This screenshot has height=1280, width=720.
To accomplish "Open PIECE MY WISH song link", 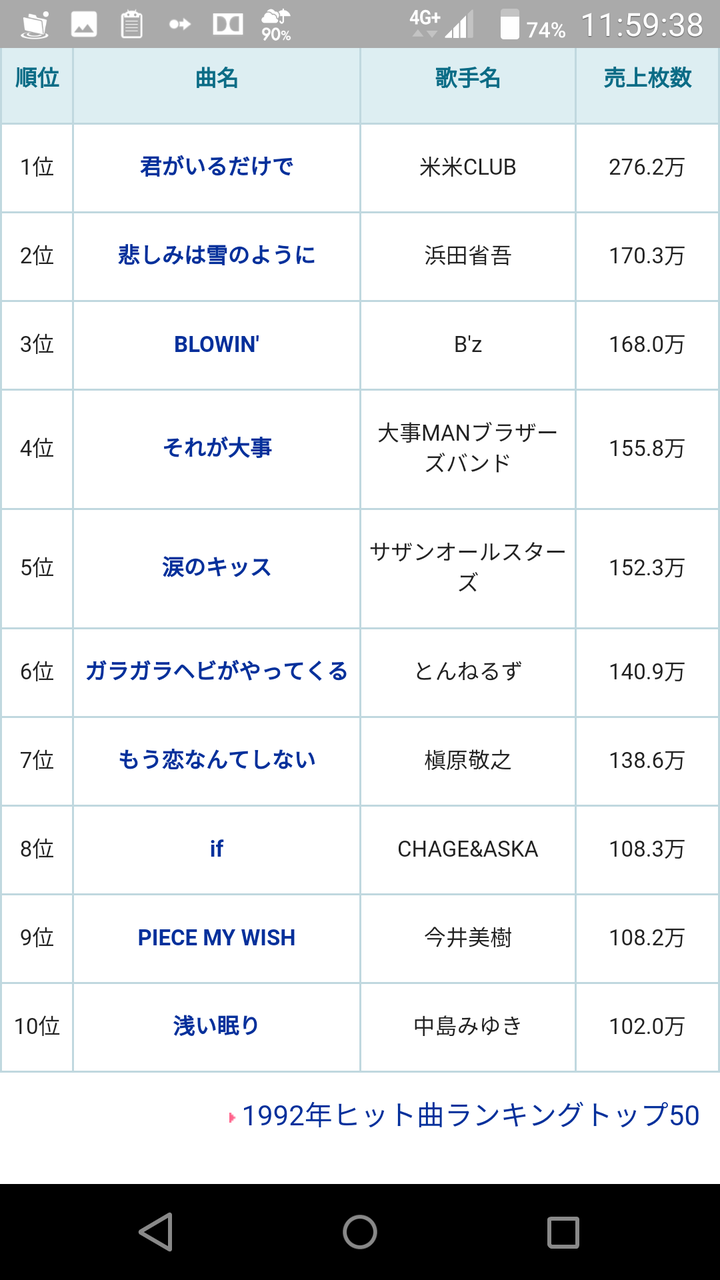I will (217, 938).
